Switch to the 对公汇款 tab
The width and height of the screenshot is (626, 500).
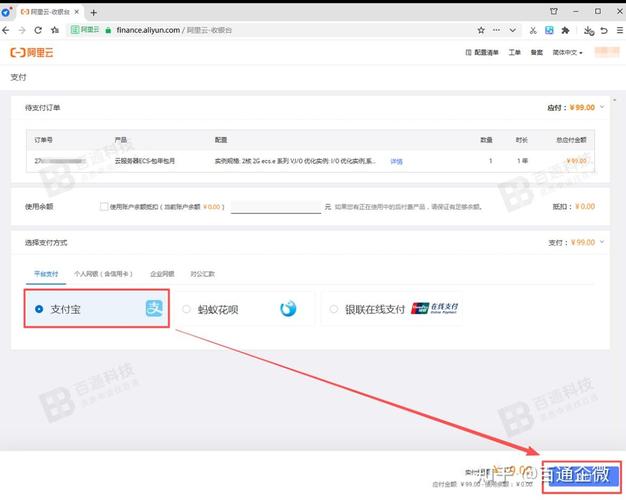point(202,274)
